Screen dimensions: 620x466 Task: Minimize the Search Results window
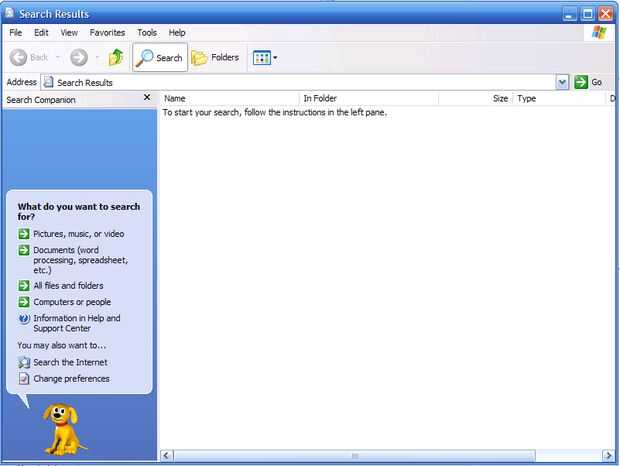coord(569,14)
